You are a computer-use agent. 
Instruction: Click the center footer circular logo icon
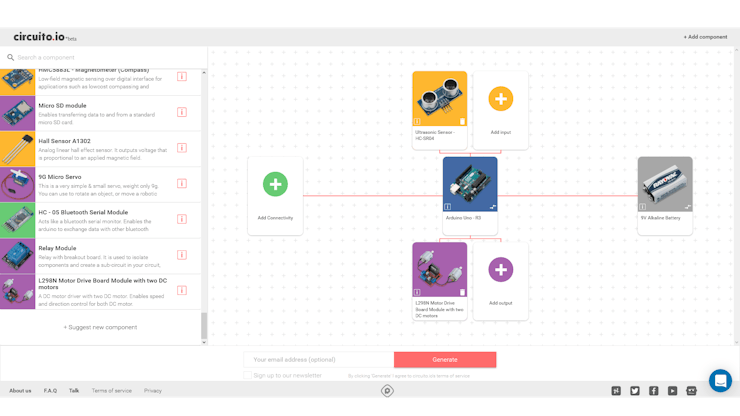tap(387, 391)
